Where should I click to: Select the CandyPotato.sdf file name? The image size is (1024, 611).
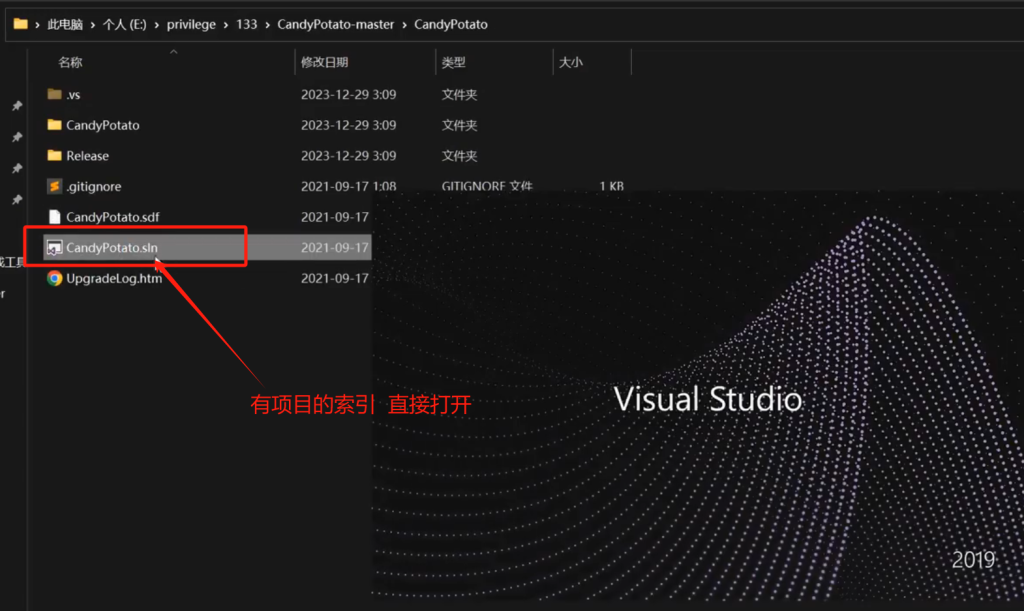[112, 217]
